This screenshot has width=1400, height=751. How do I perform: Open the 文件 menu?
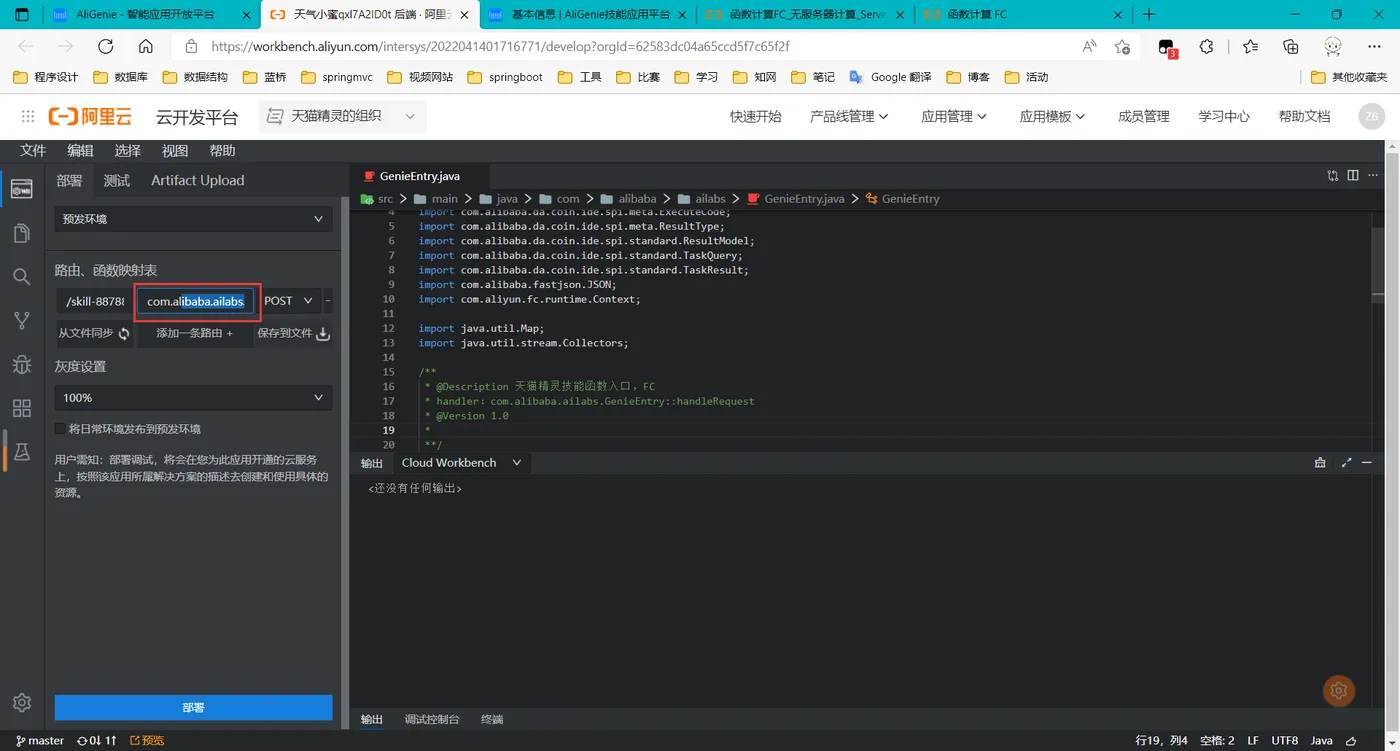point(33,150)
